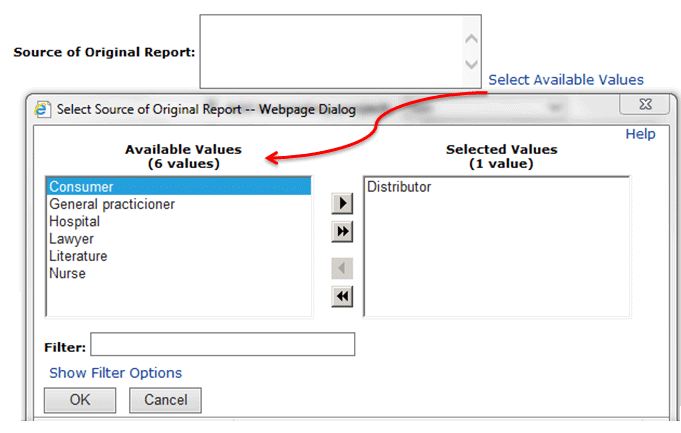Select Consumer in Available Values

coord(82,187)
